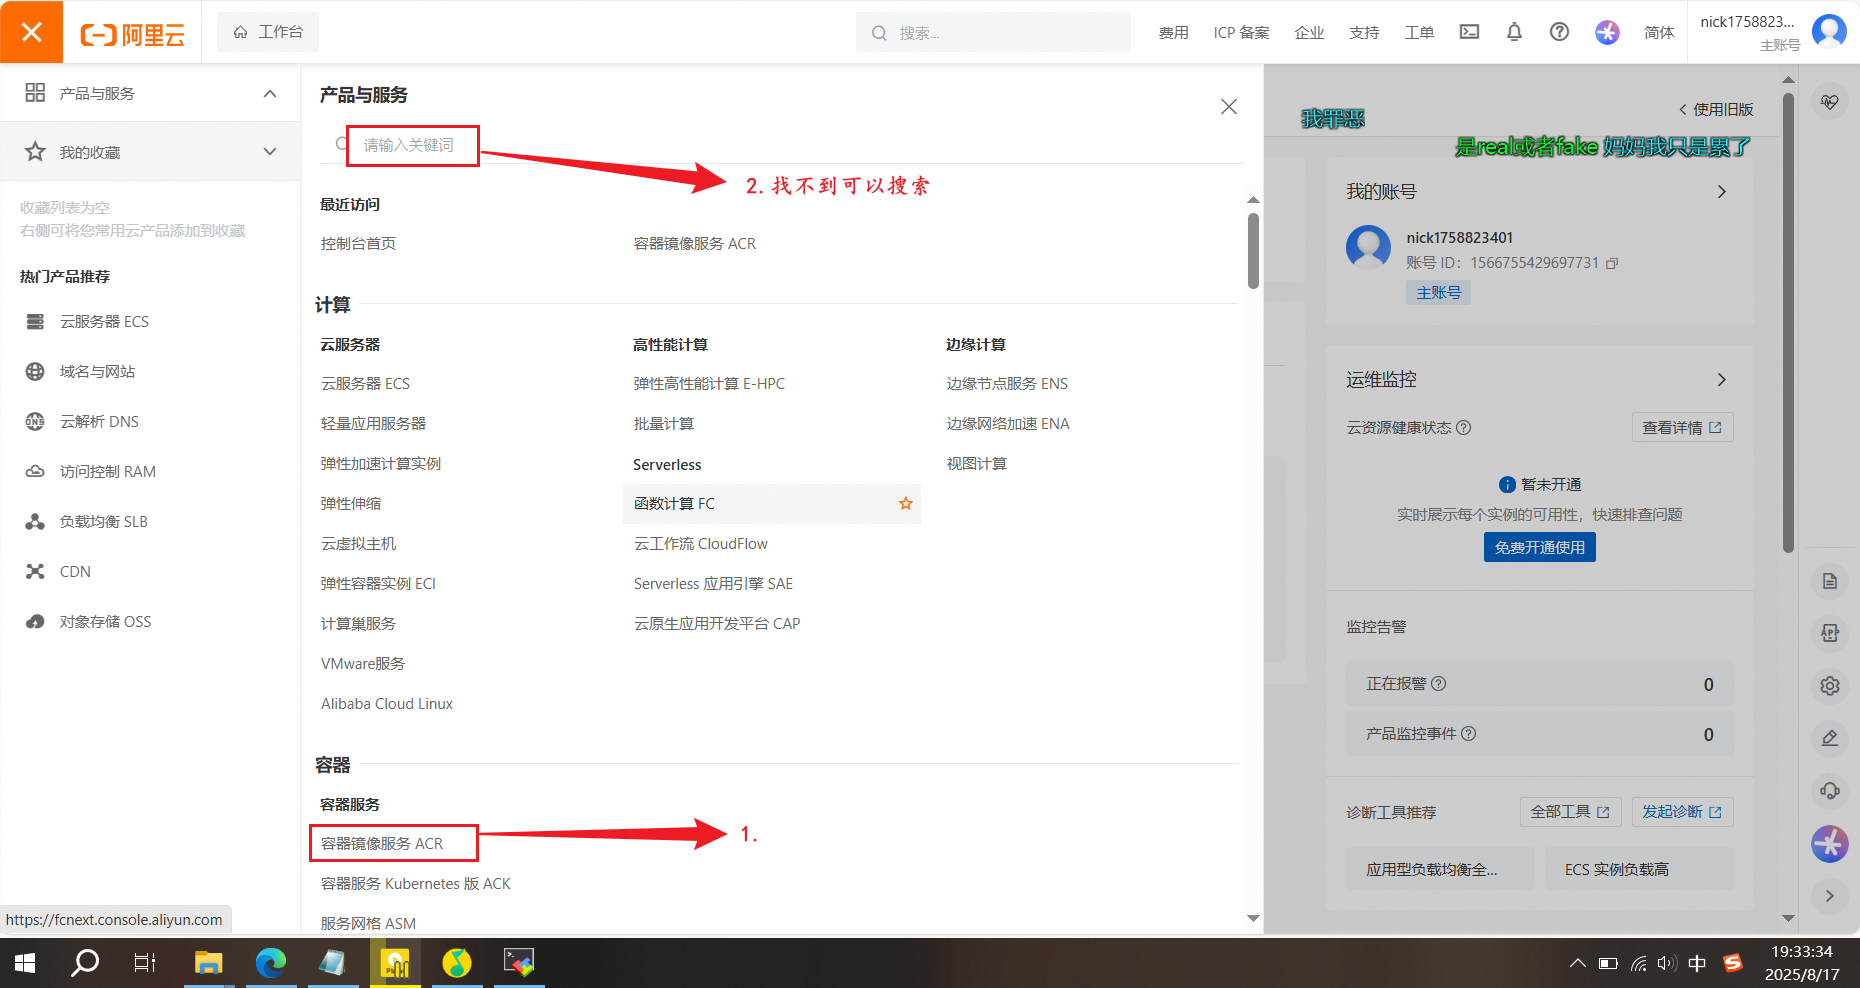The image size is (1860, 988).
Task: Close the 产品与服务 panel
Action: (x=1229, y=107)
